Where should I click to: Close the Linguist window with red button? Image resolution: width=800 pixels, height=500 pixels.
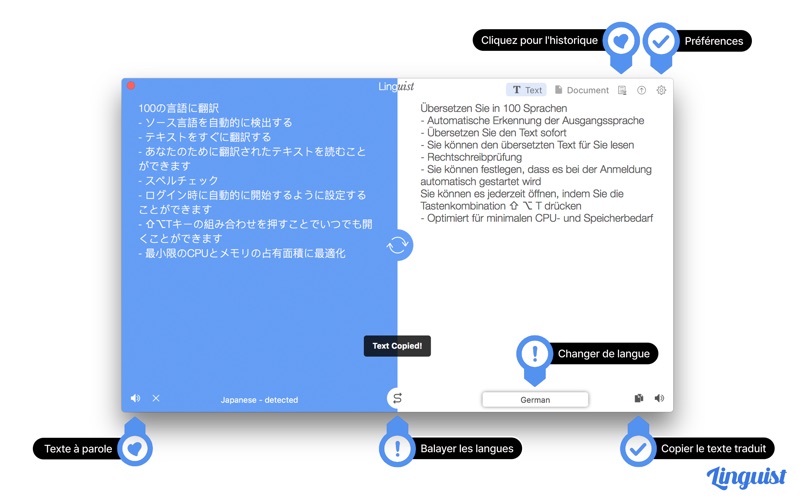131,86
